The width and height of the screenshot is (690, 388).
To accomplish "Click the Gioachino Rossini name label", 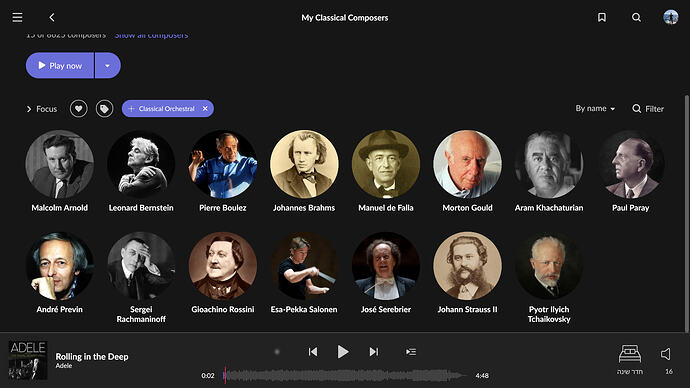I will point(223,309).
